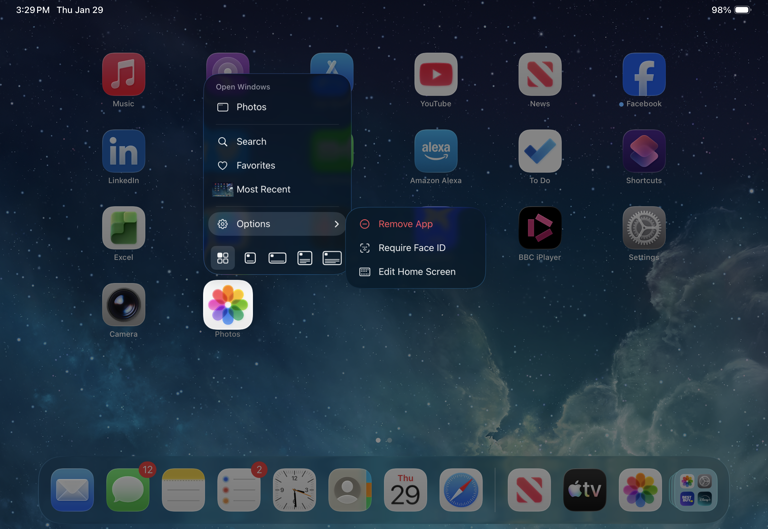Tap the 3:29 PM time in status bar
The height and width of the screenshot is (529, 768).
click(33, 10)
